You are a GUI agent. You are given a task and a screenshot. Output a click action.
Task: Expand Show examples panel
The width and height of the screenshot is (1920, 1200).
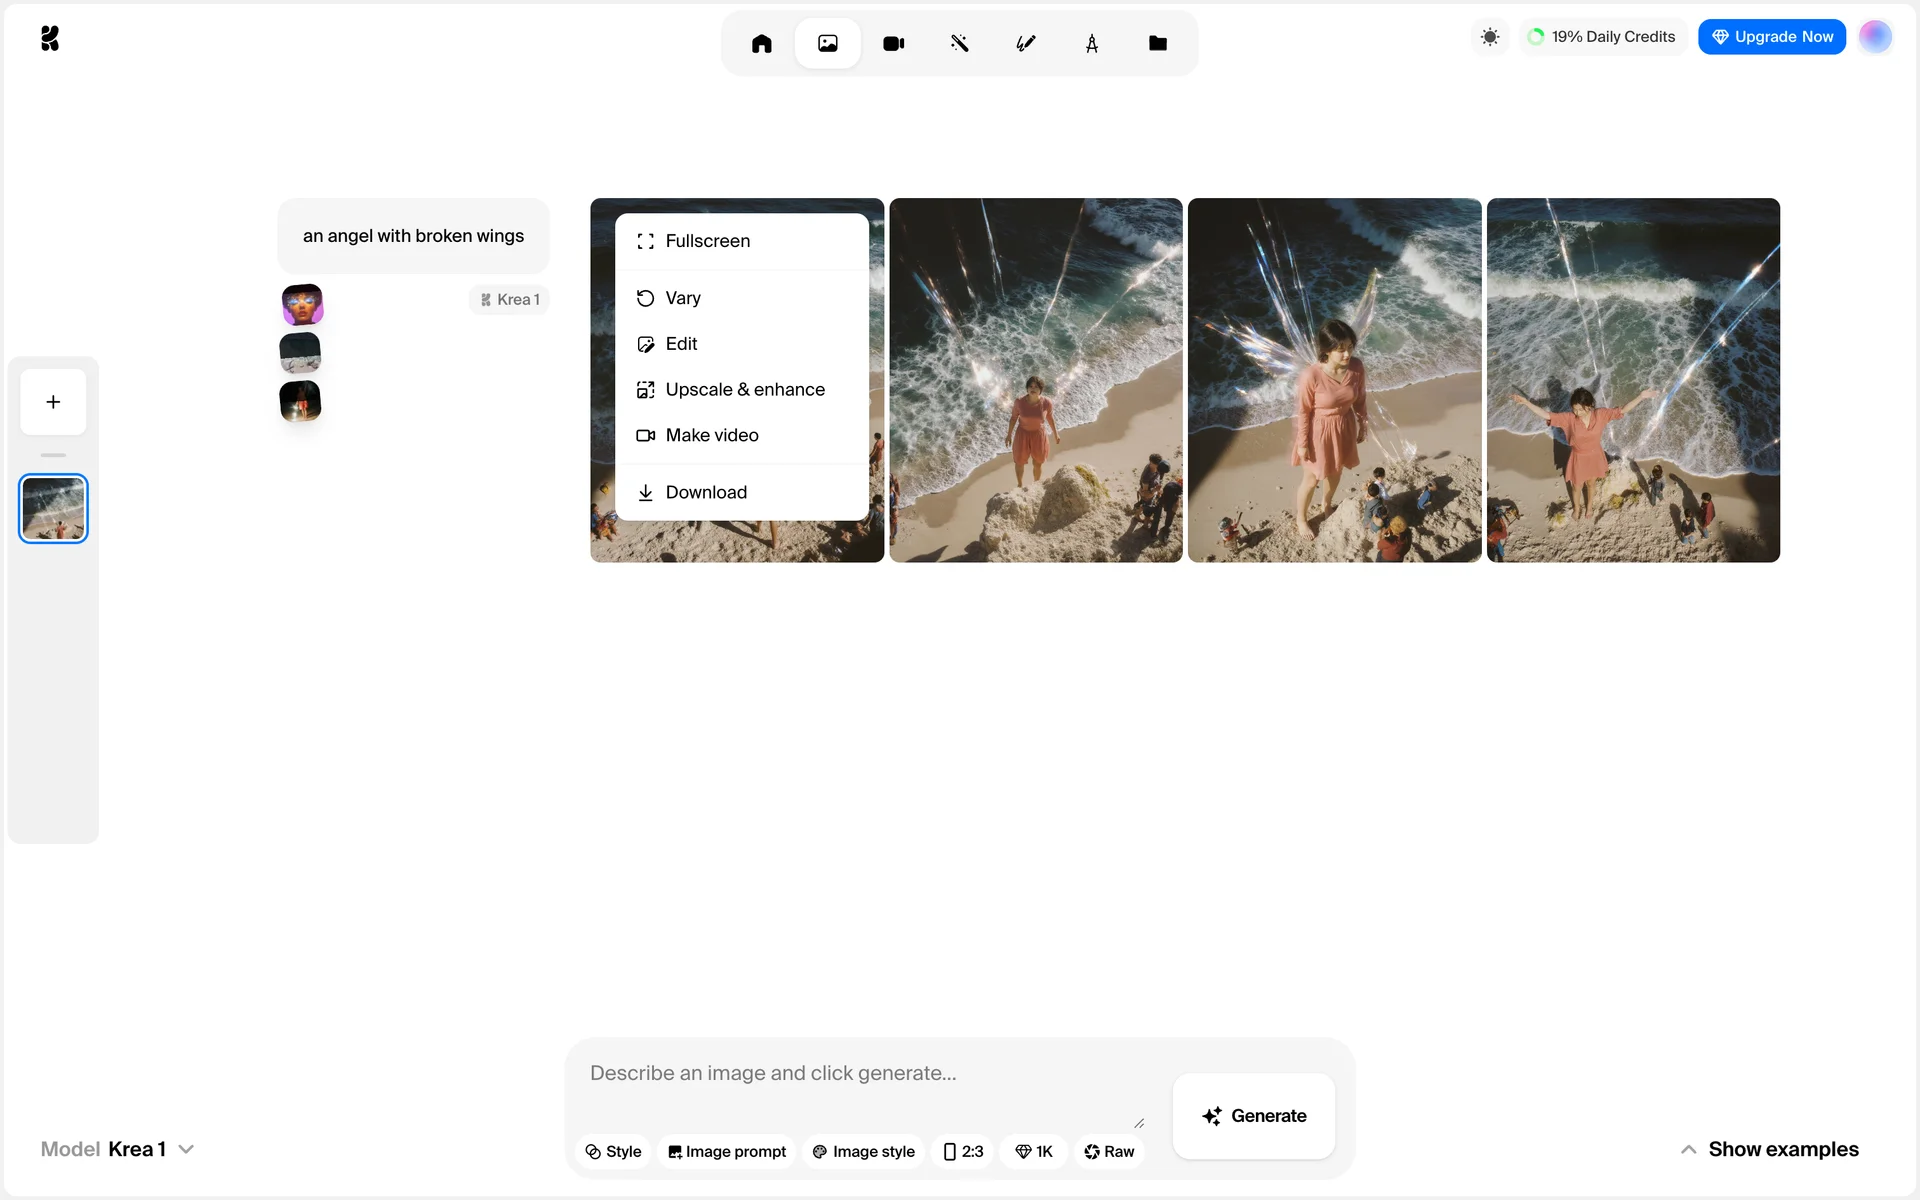tap(1769, 1149)
